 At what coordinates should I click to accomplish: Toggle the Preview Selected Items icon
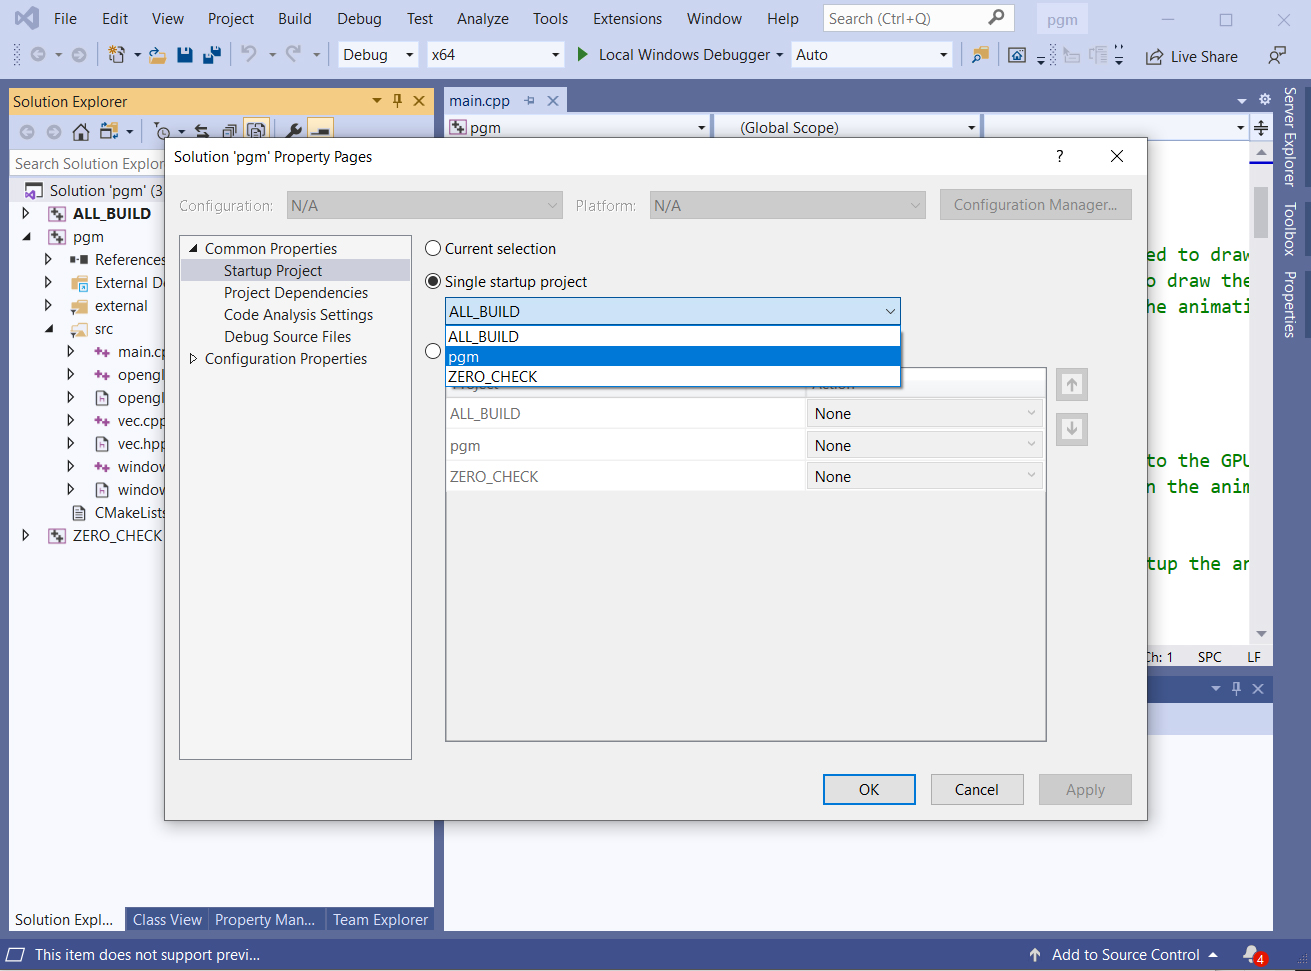320,130
